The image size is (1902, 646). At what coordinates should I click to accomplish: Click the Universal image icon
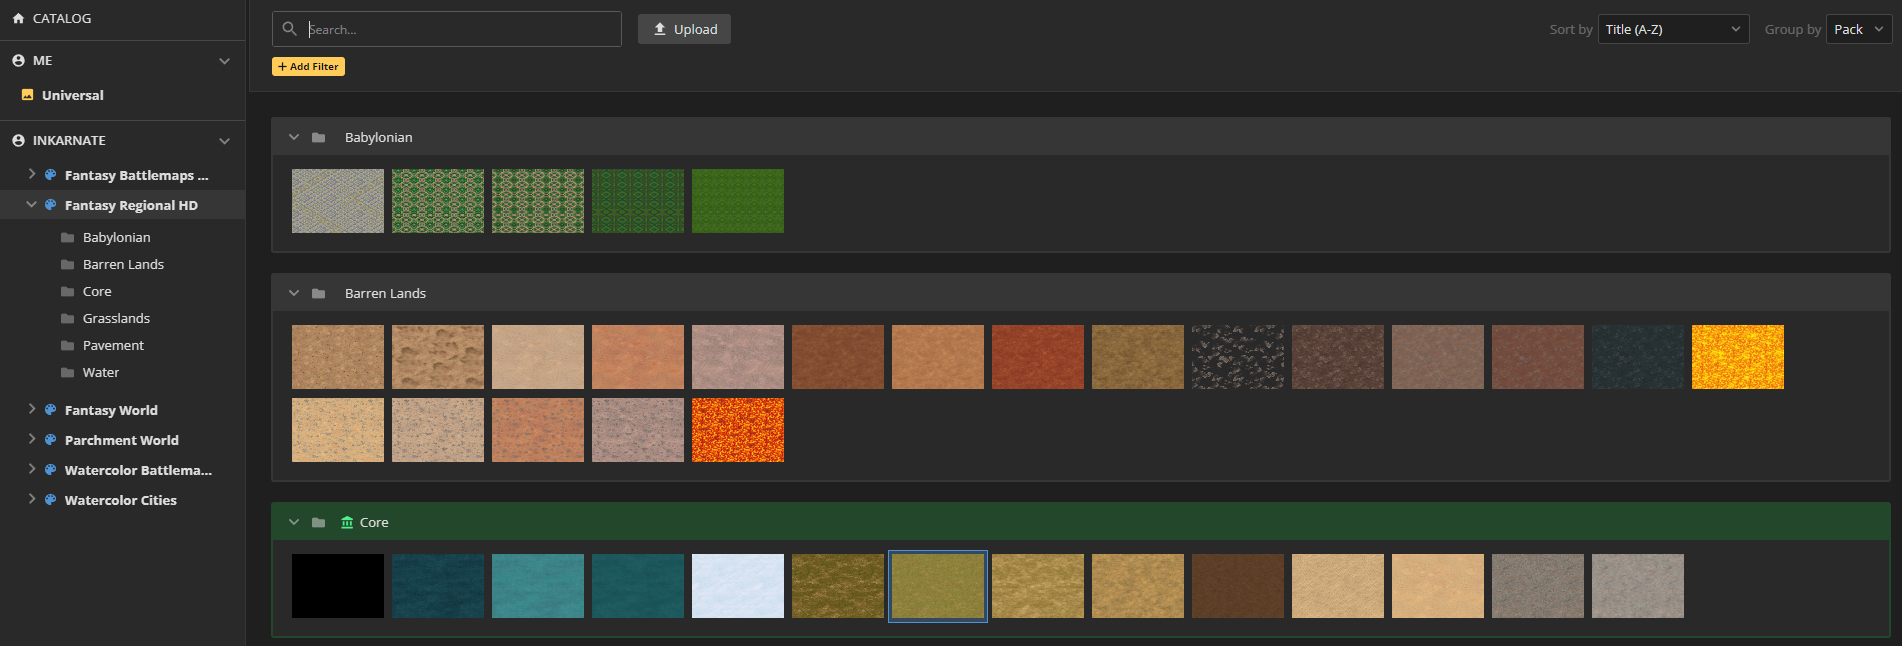28,95
